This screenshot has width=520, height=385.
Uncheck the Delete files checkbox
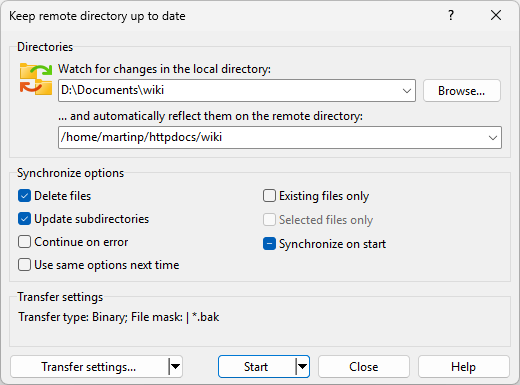click(24, 196)
